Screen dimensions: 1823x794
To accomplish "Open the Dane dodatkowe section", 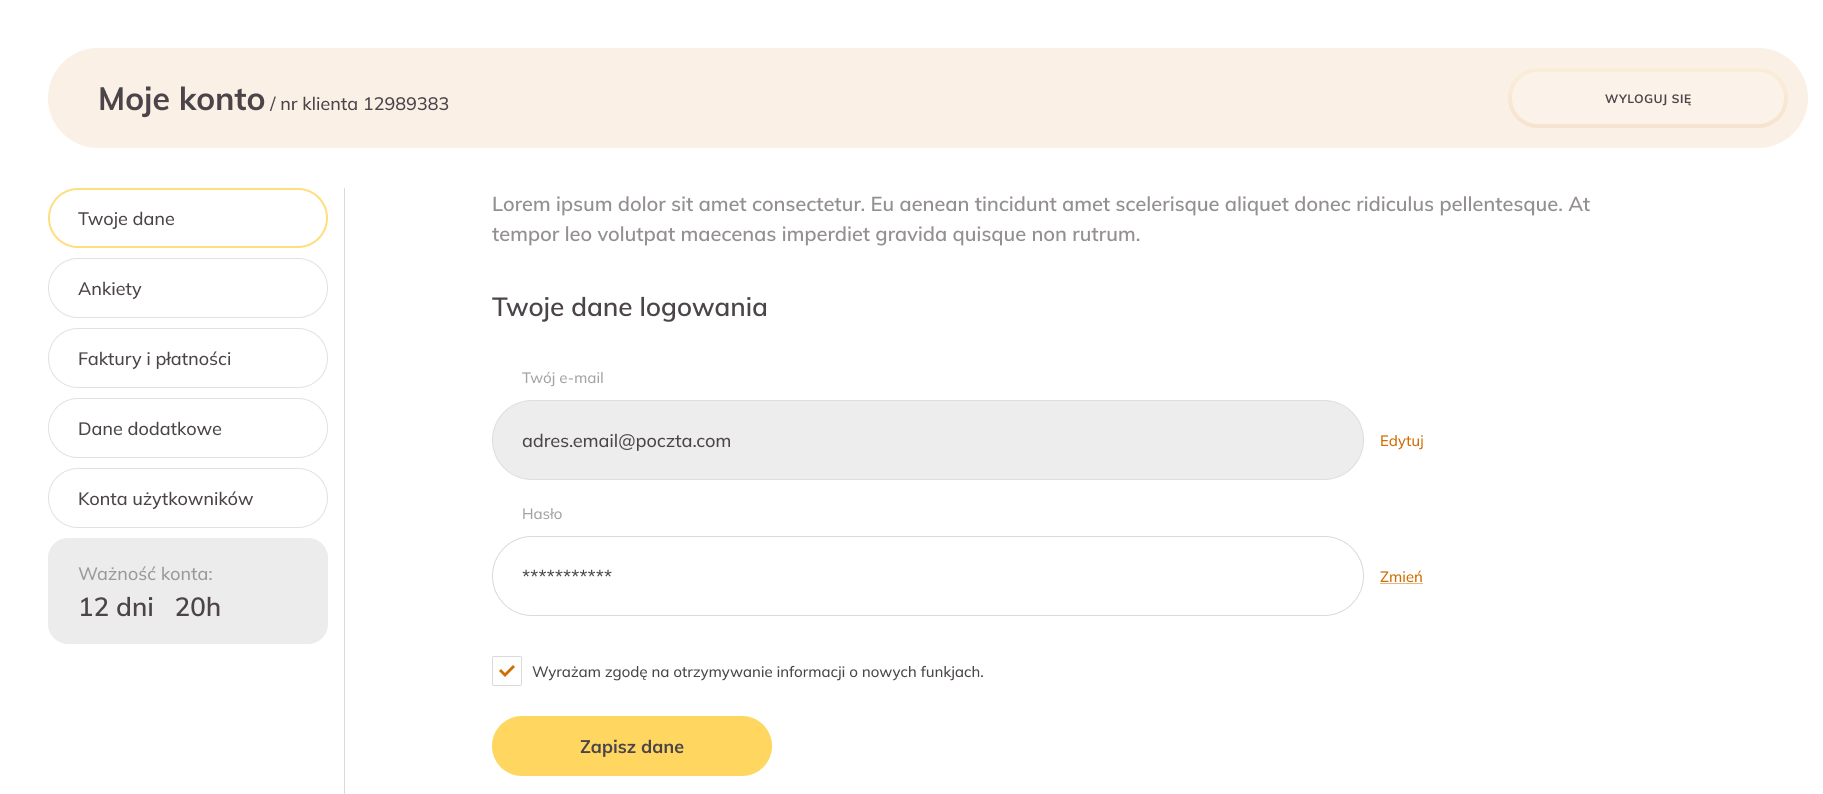I will pyautogui.click(x=188, y=428).
